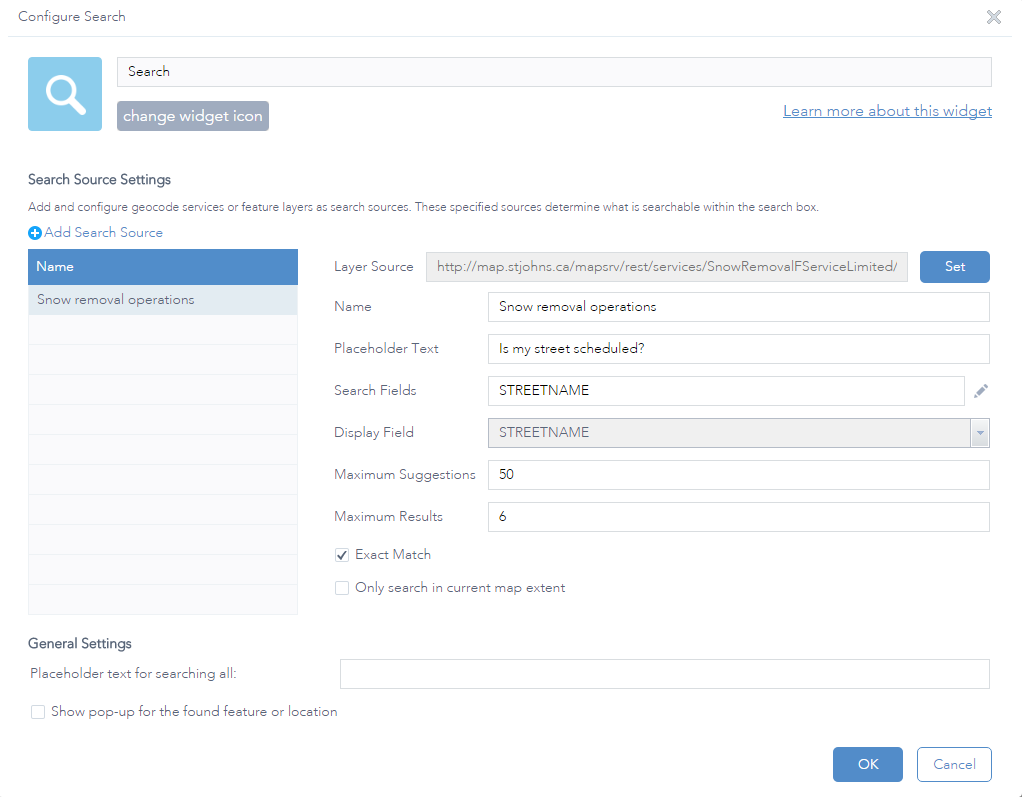The height and width of the screenshot is (797, 1022).
Task: Click the Add Search Source link
Action: [x=103, y=233]
